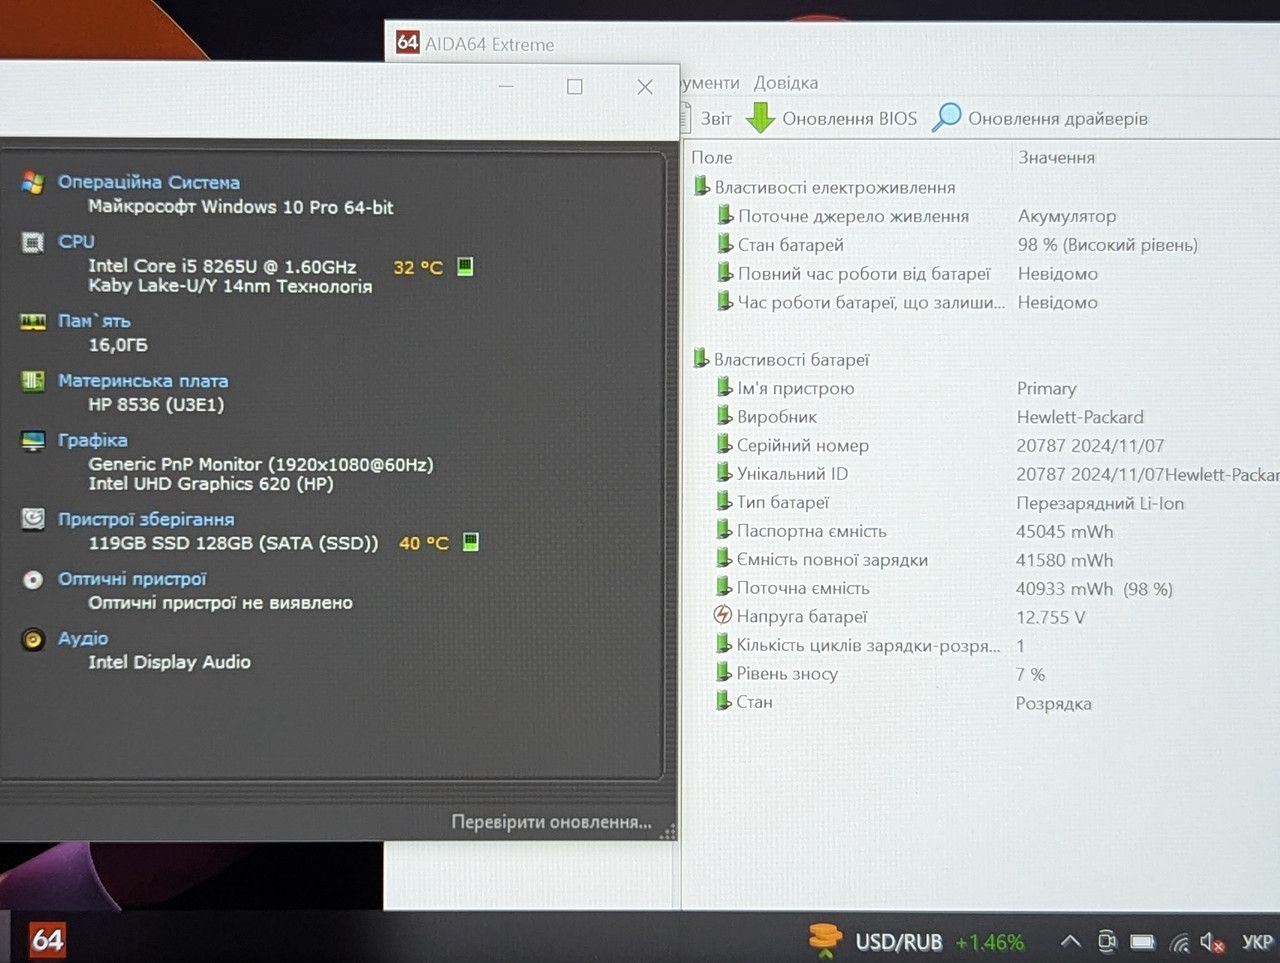Screen dimensions: 1280x963
Task: Select the text Майкрософт Windows 10 Pro 64-bit
Action: [241, 207]
